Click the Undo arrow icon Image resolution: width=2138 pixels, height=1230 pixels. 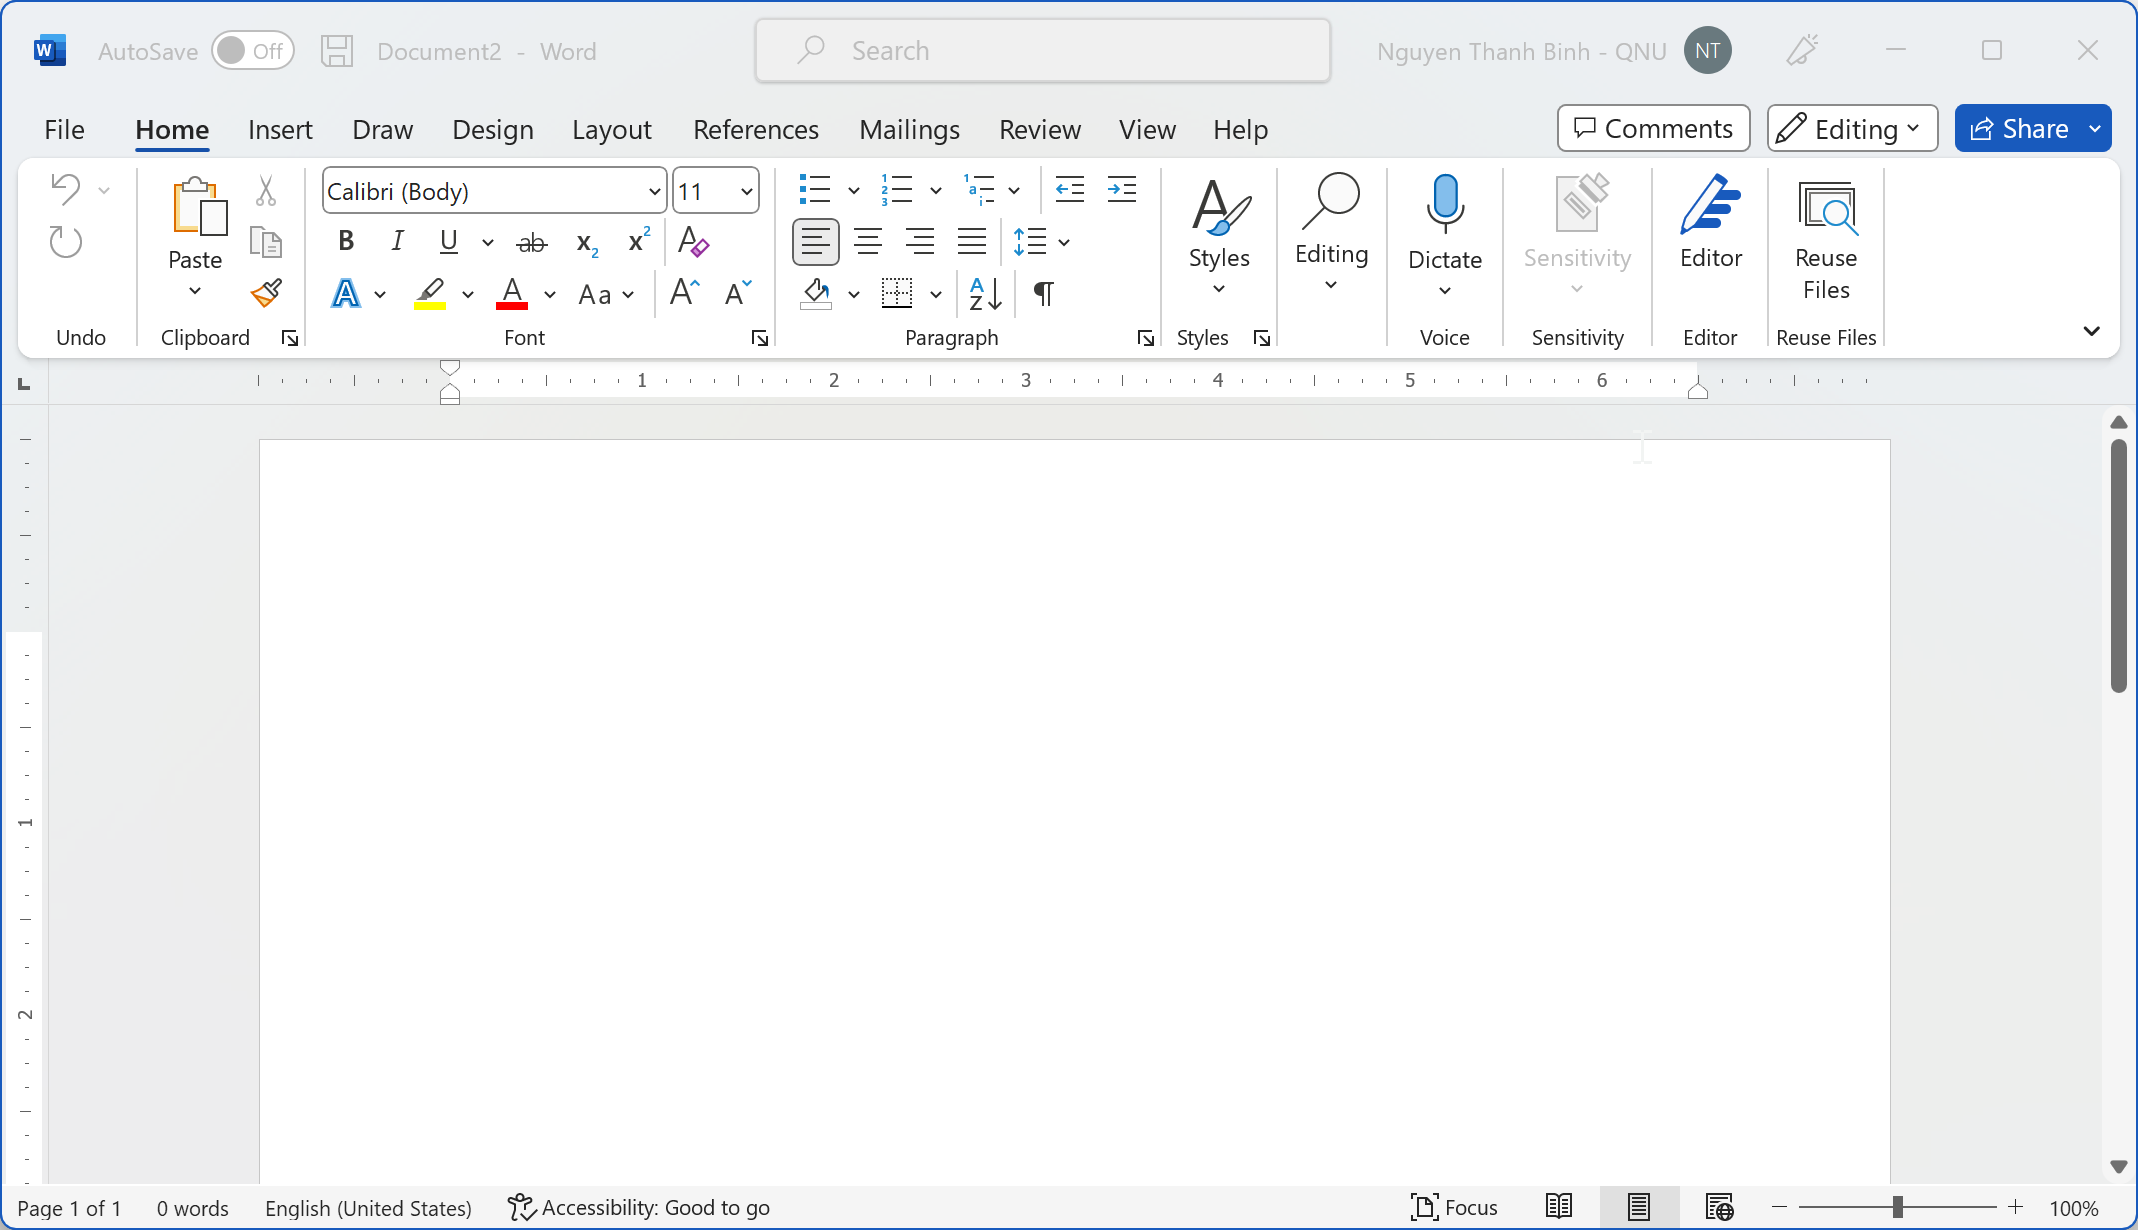pyautogui.click(x=66, y=189)
